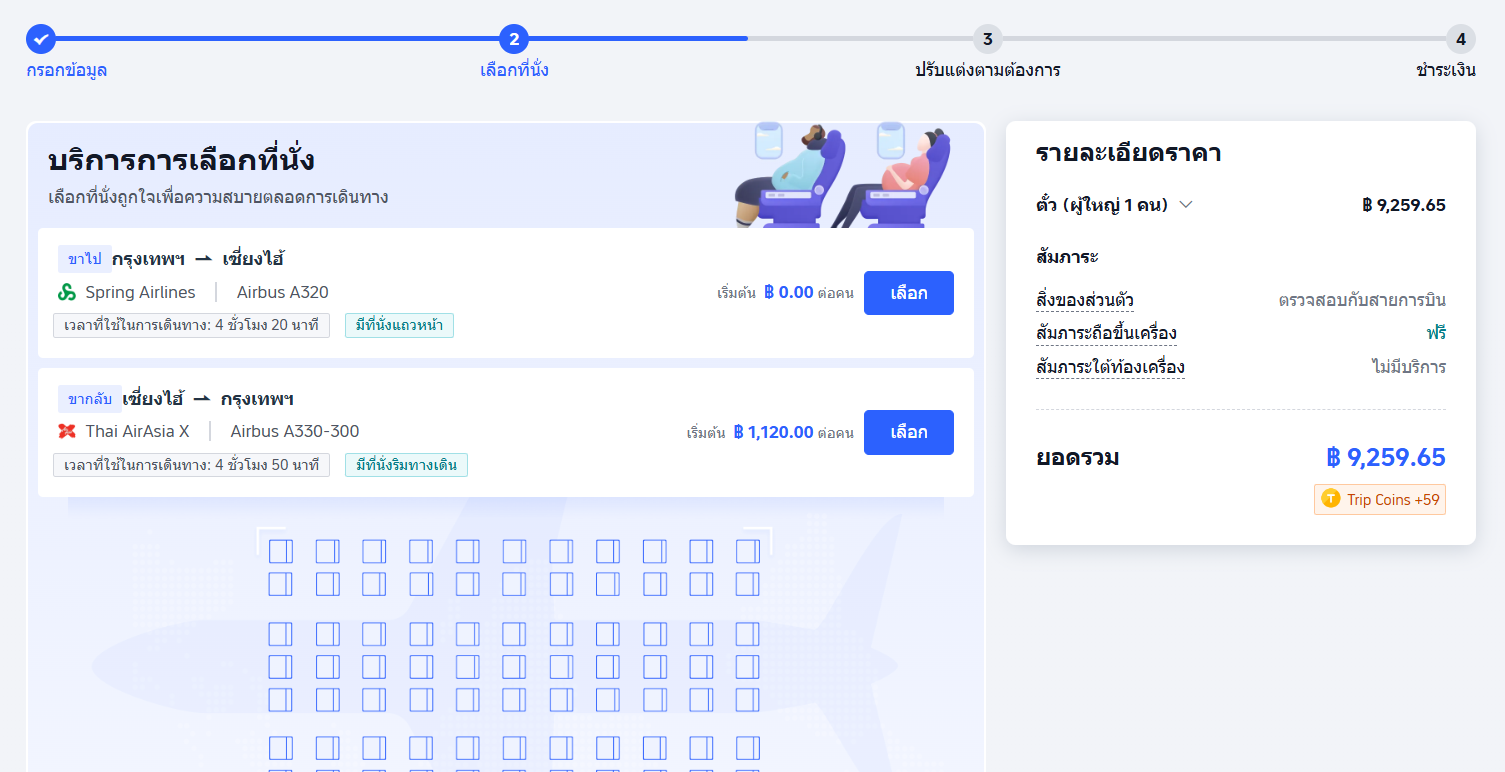Screen dimensions: 1505x772
Task: Click the step 3 circle indicator
Action: coord(987,39)
